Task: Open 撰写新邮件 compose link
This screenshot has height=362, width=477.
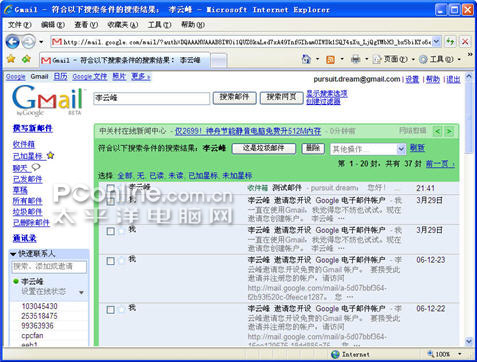Action: pyautogui.click(x=33, y=128)
